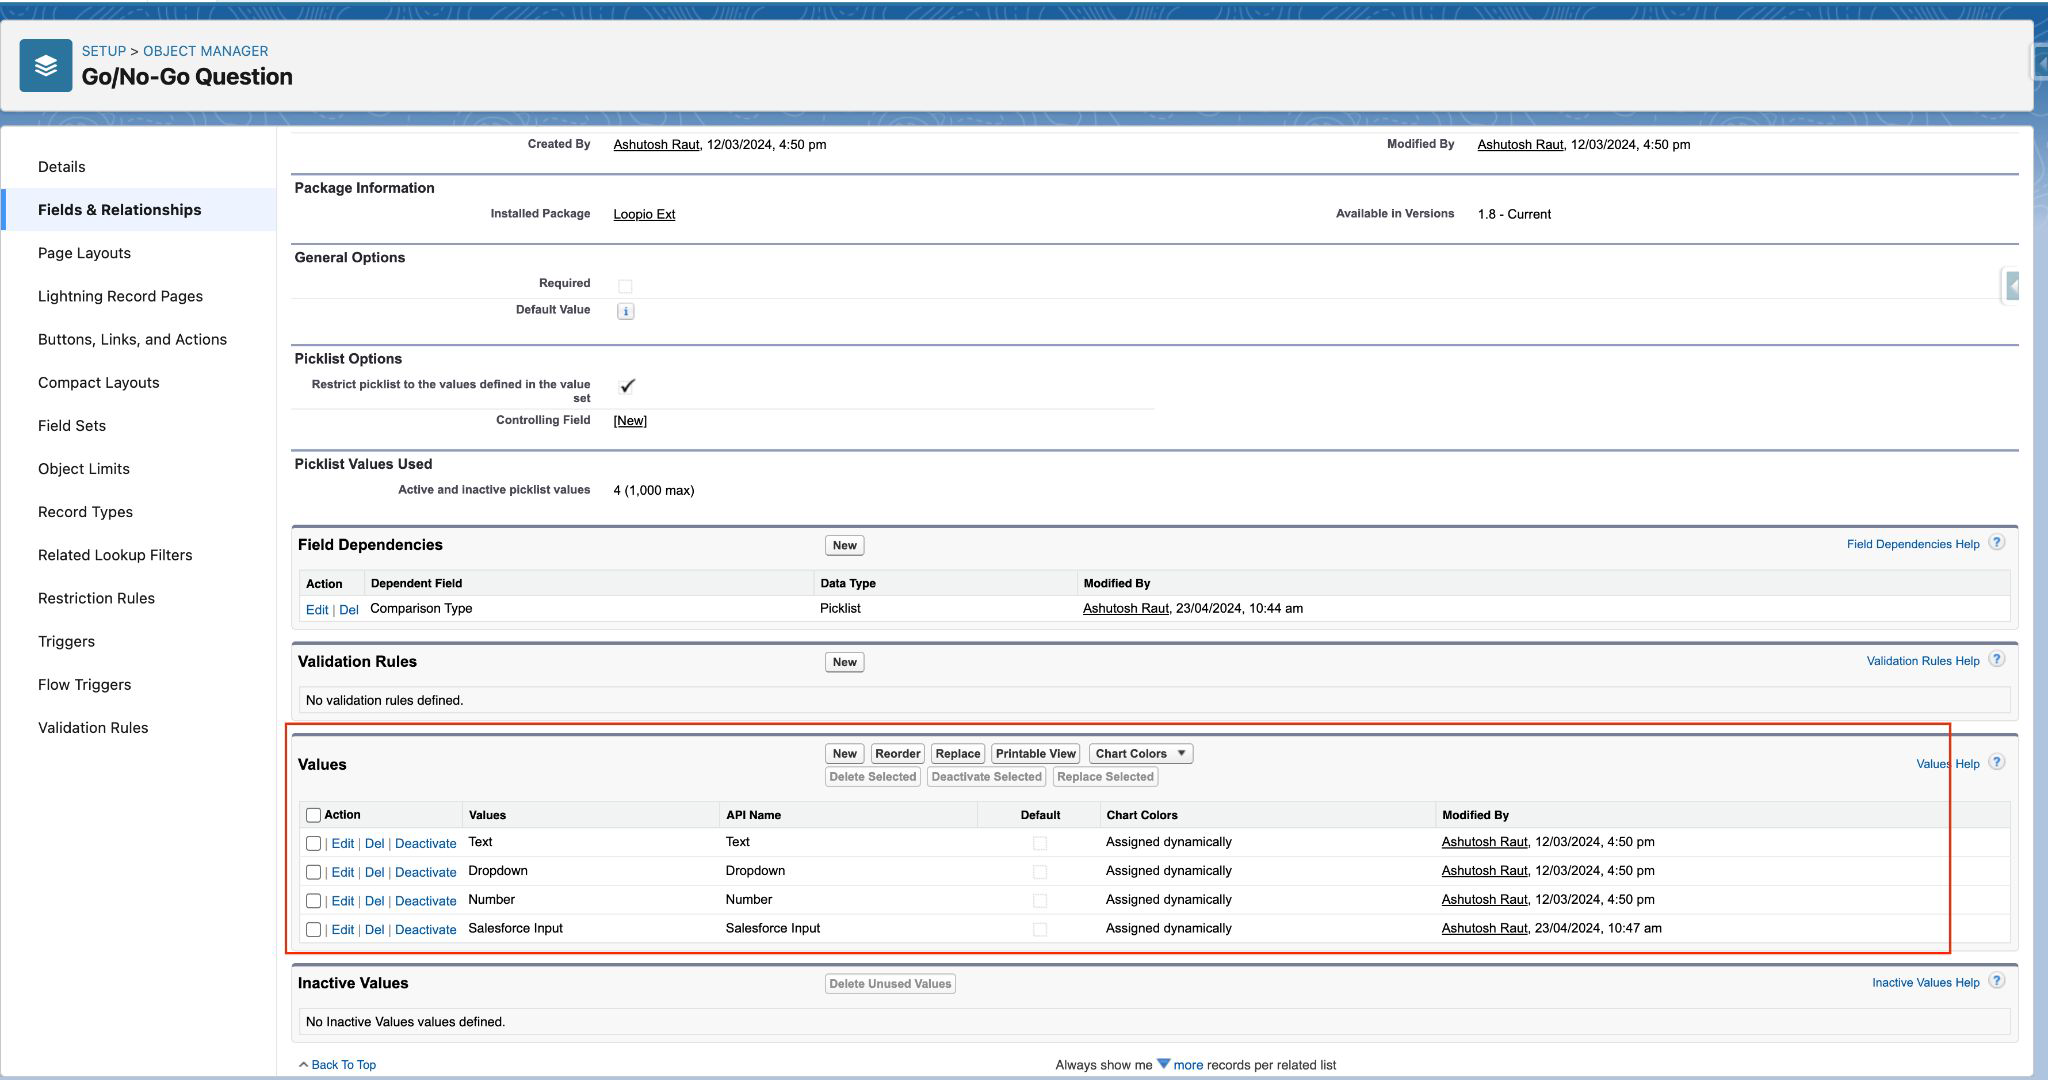The width and height of the screenshot is (2048, 1080).
Task: Open Object Limits in sidebar
Action: [x=84, y=468]
